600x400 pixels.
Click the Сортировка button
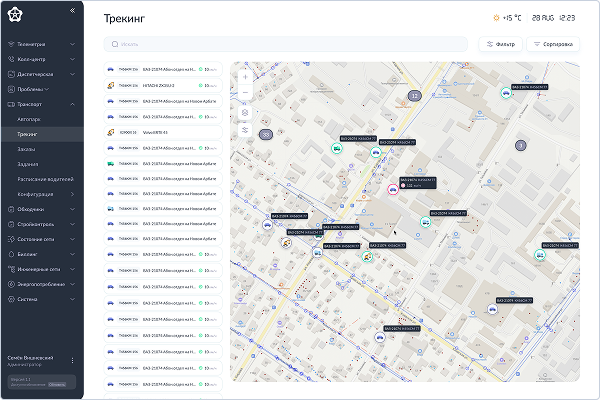553,44
